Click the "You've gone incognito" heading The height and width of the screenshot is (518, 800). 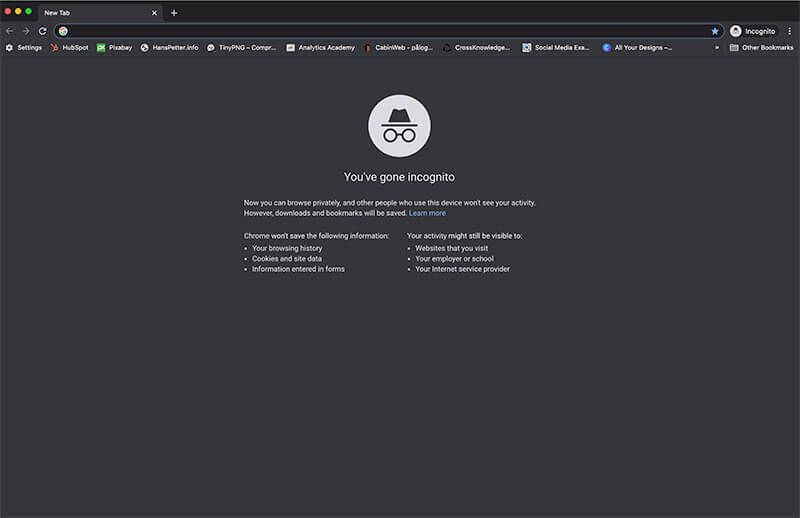click(x=399, y=177)
